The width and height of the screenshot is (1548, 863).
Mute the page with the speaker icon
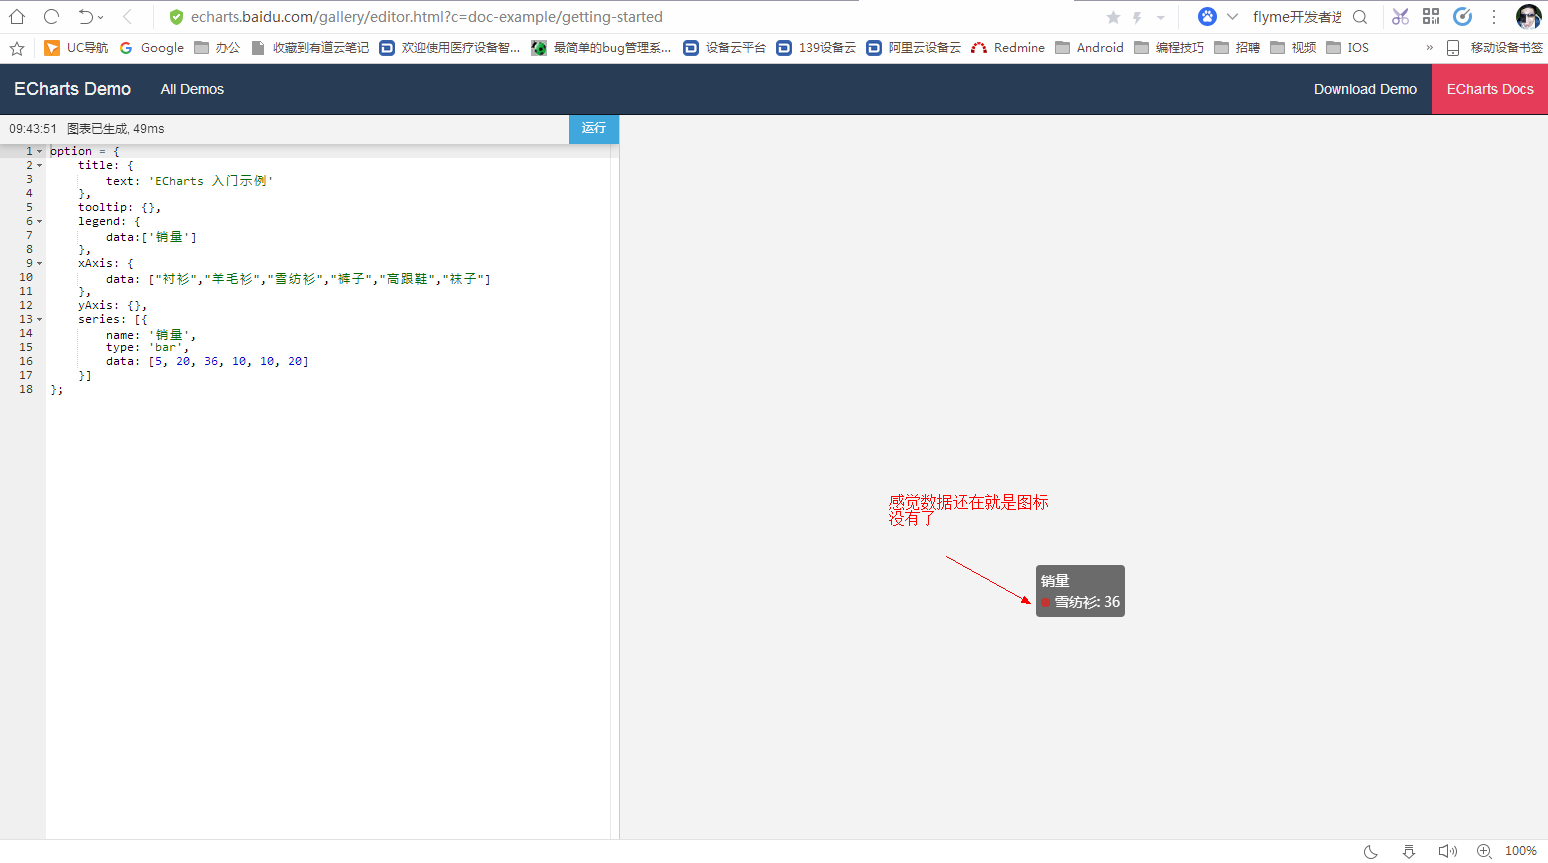click(x=1447, y=851)
